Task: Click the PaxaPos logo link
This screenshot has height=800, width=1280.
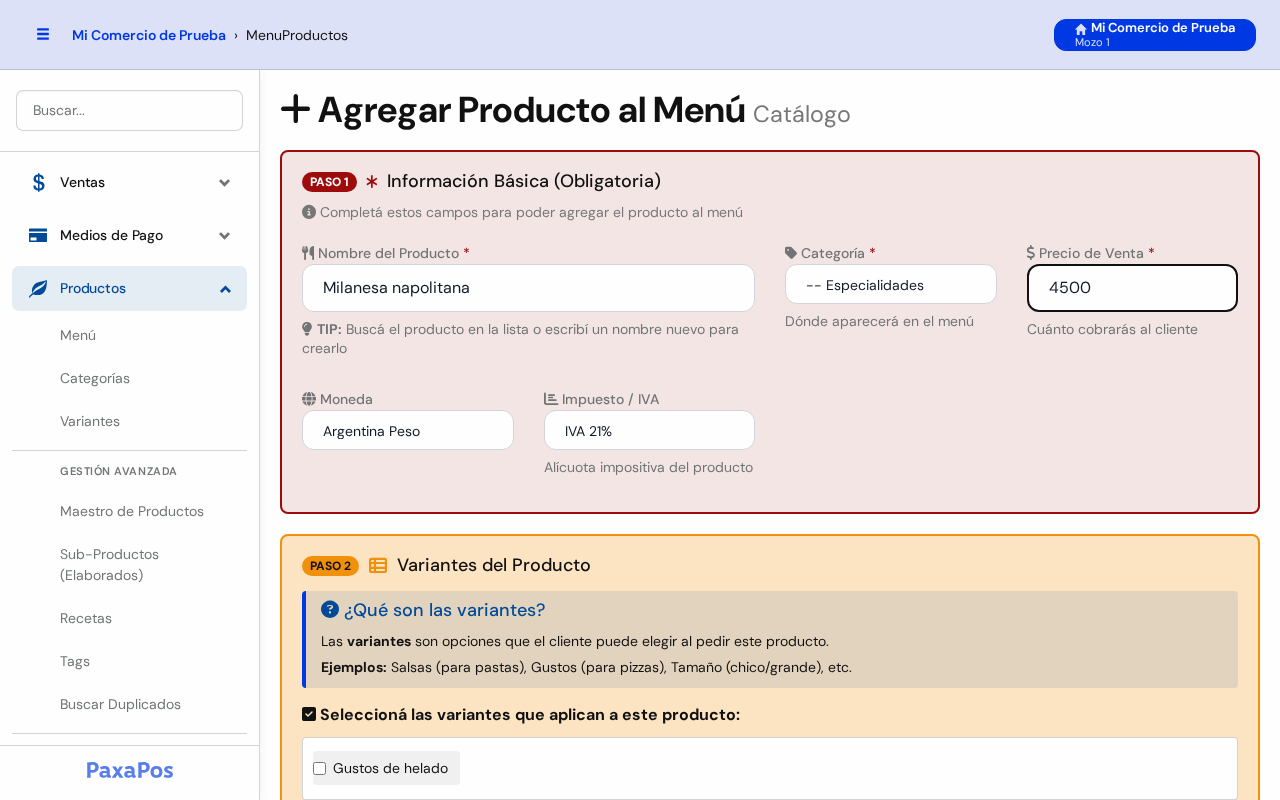Action: point(130,770)
